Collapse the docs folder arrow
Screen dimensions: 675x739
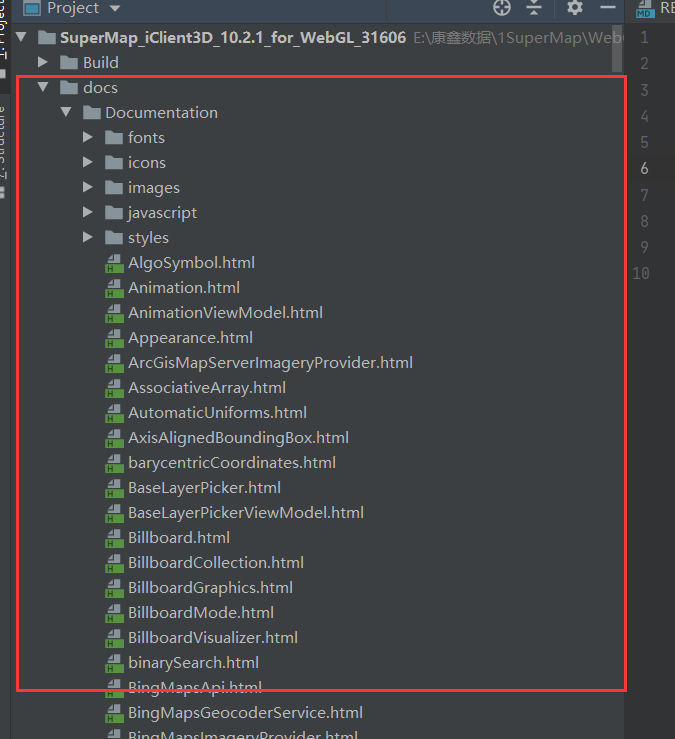pyautogui.click(x=43, y=87)
